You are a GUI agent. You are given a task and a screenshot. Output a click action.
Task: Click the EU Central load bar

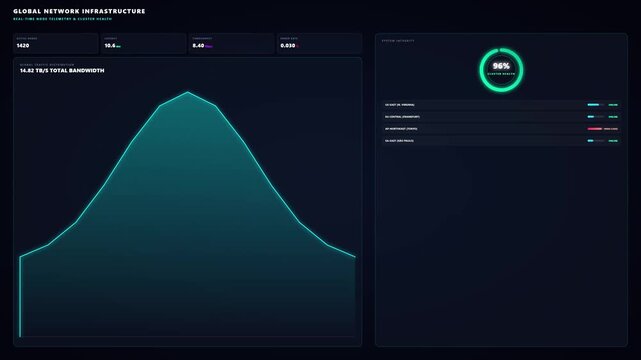(x=596, y=117)
